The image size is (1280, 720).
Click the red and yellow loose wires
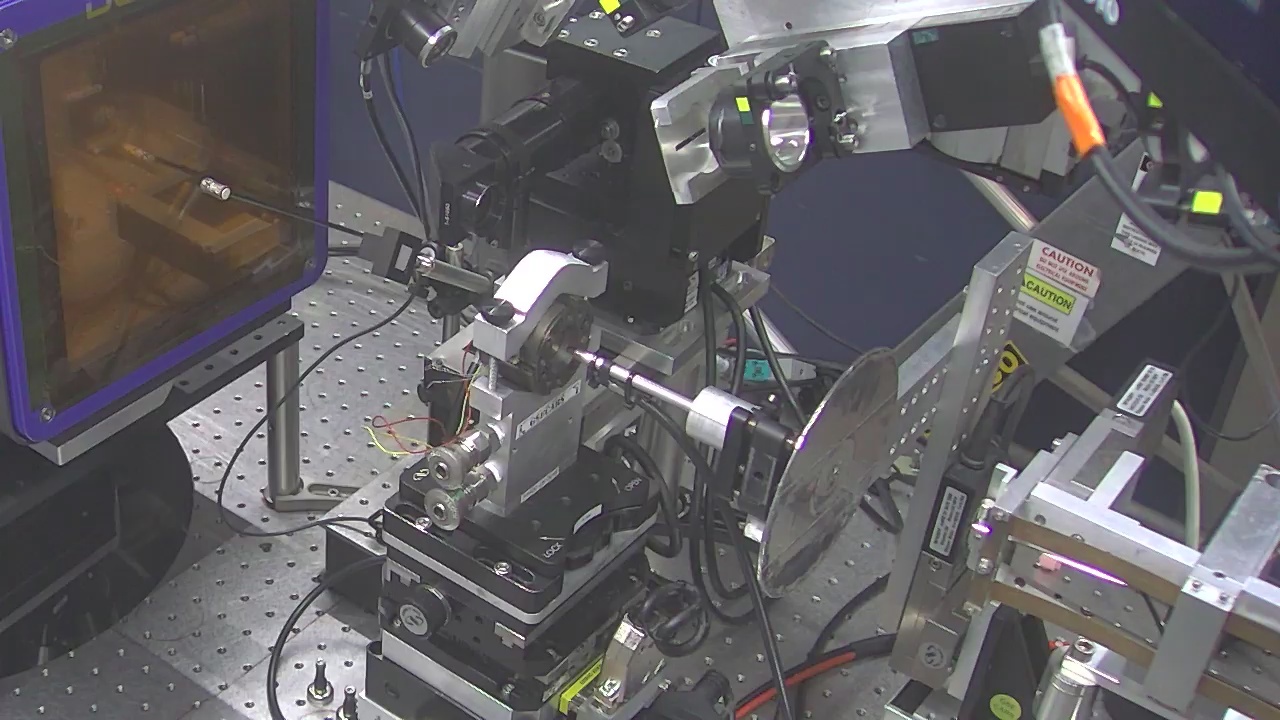[x=405, y=435]
